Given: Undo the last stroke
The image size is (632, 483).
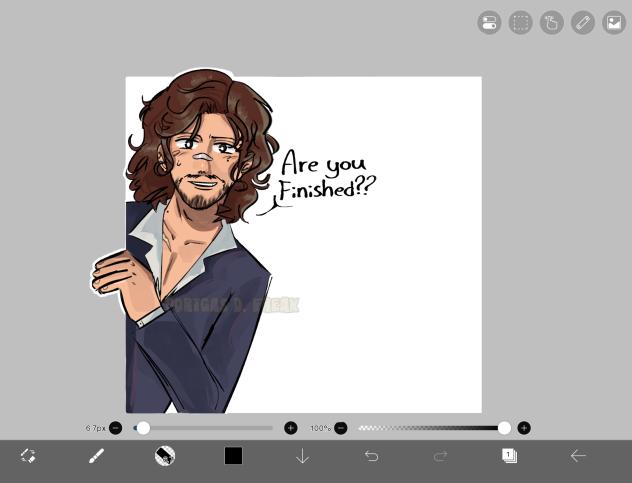Looking at the screenshot, I should pos(371,456).
